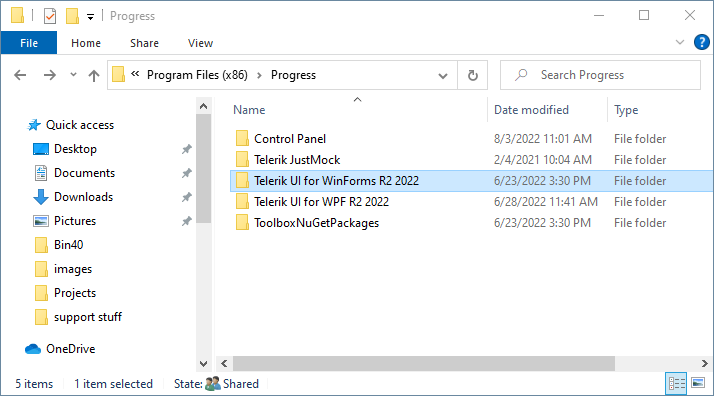Open the Help question mark icon
Viewport: 714px width, 396px height.
[x=701, y=42]
